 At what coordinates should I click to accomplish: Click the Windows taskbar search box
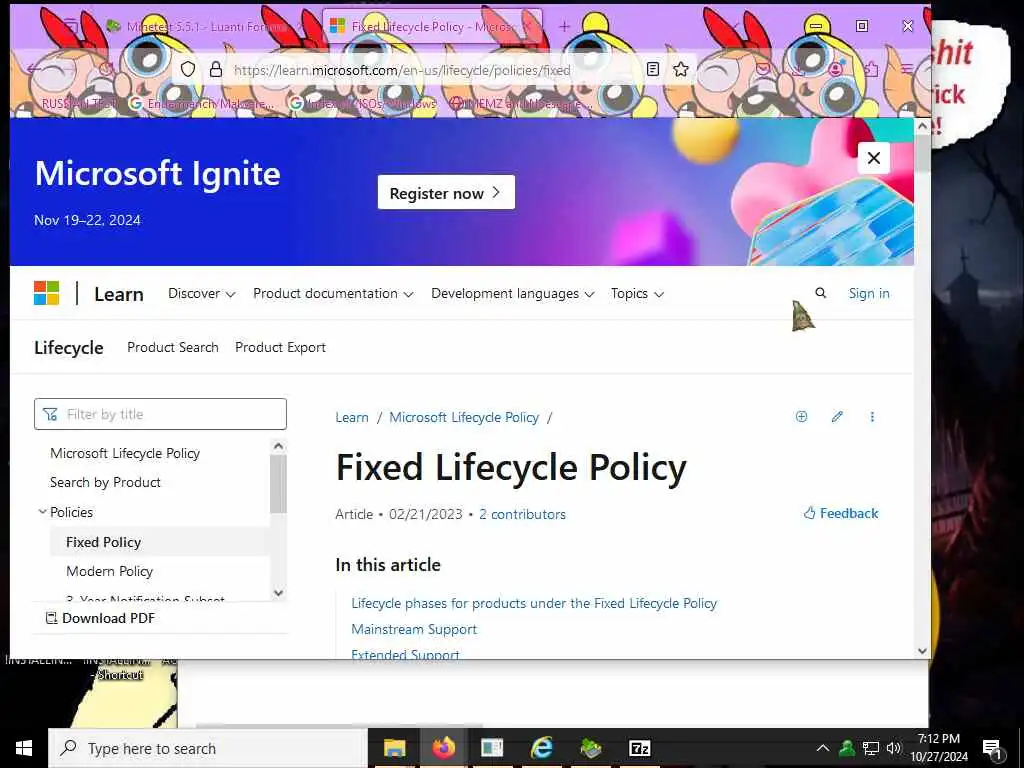pyautogui.click(x=208, y=748)
